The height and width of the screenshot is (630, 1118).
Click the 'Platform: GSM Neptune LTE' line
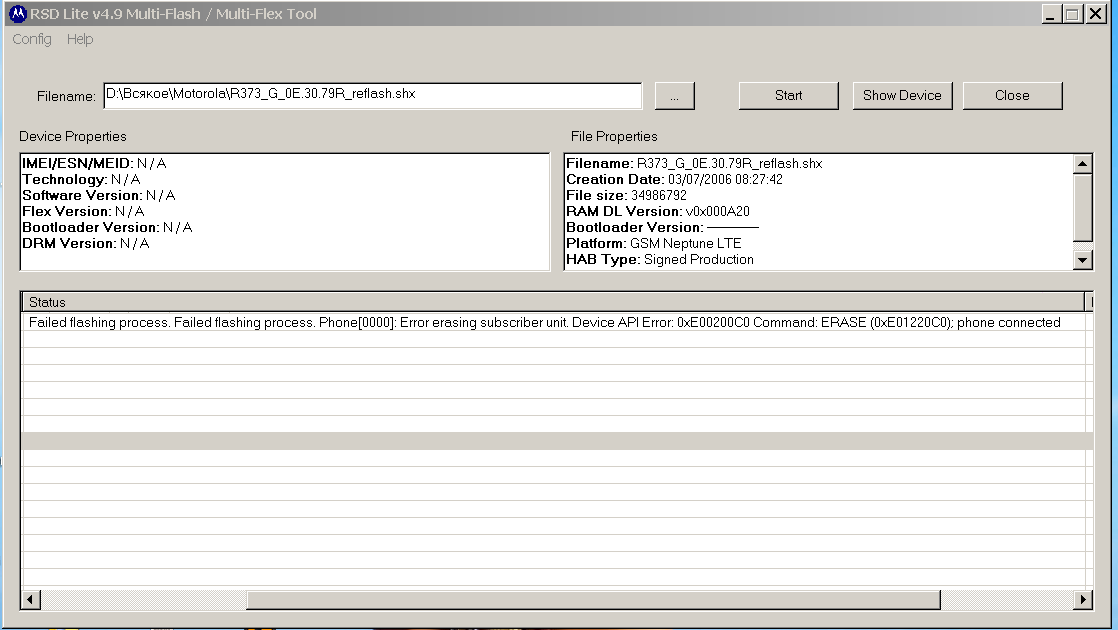click(x=654, y=244)
